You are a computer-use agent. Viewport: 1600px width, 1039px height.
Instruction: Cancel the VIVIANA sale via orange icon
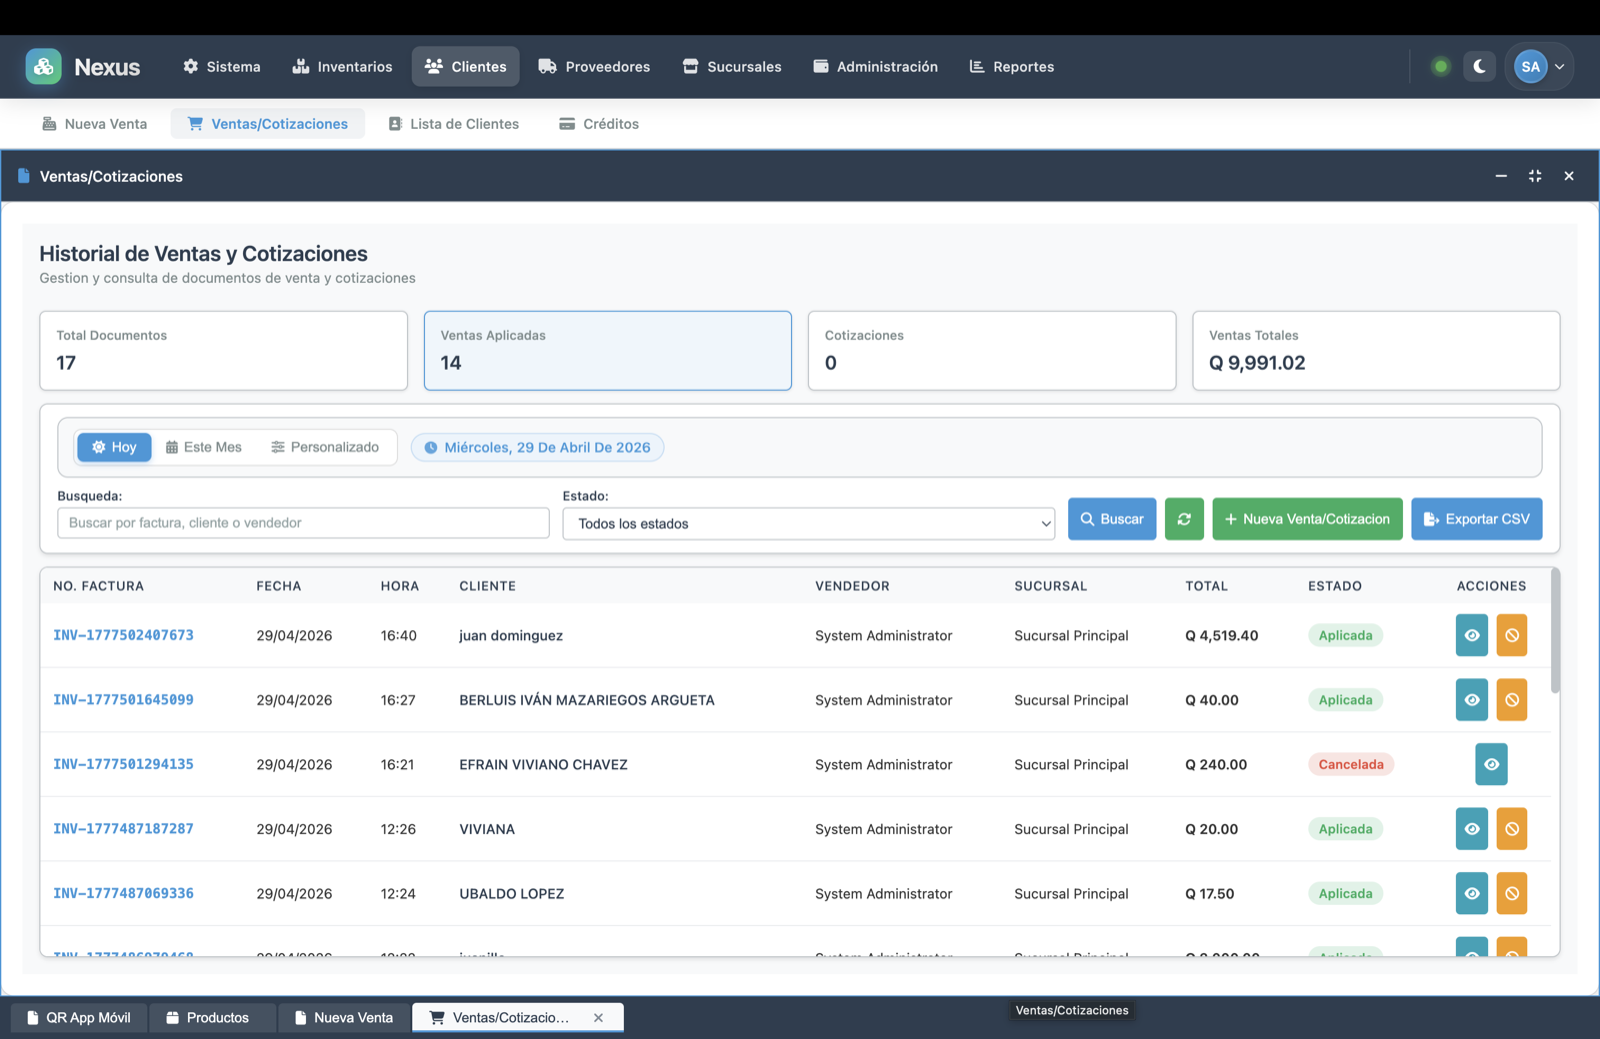[x=1511, y=829]
